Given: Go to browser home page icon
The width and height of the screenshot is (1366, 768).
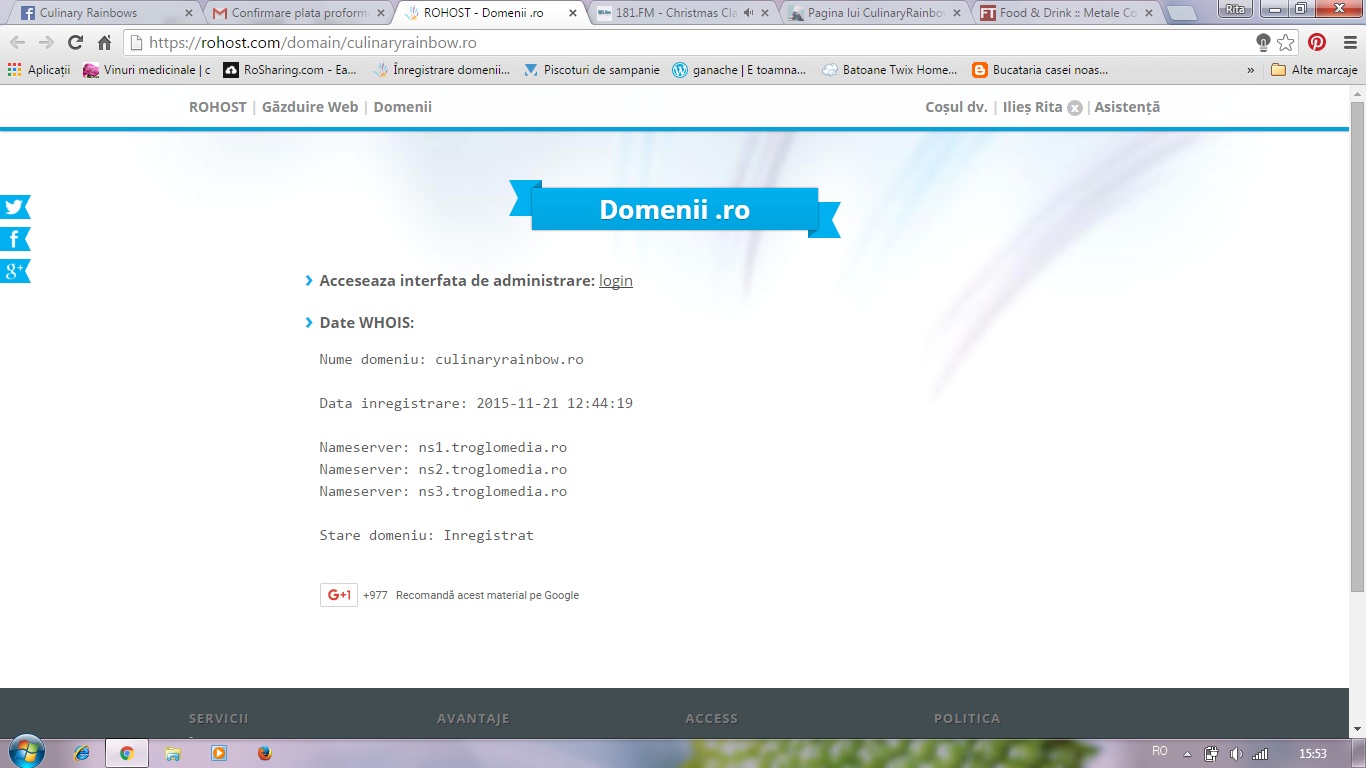Looking at the screenshot, I should point(104,43).
